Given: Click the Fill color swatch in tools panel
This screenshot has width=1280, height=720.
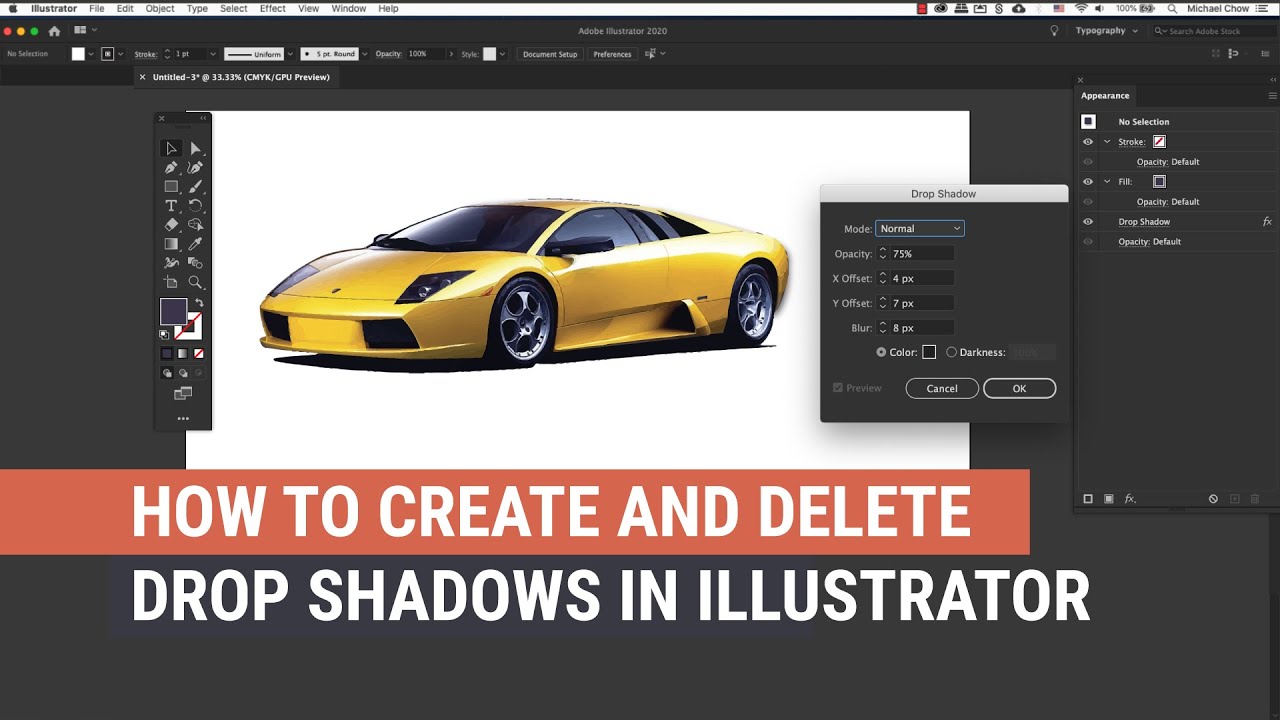Looking at the screenshot, I should coord(174,311).
